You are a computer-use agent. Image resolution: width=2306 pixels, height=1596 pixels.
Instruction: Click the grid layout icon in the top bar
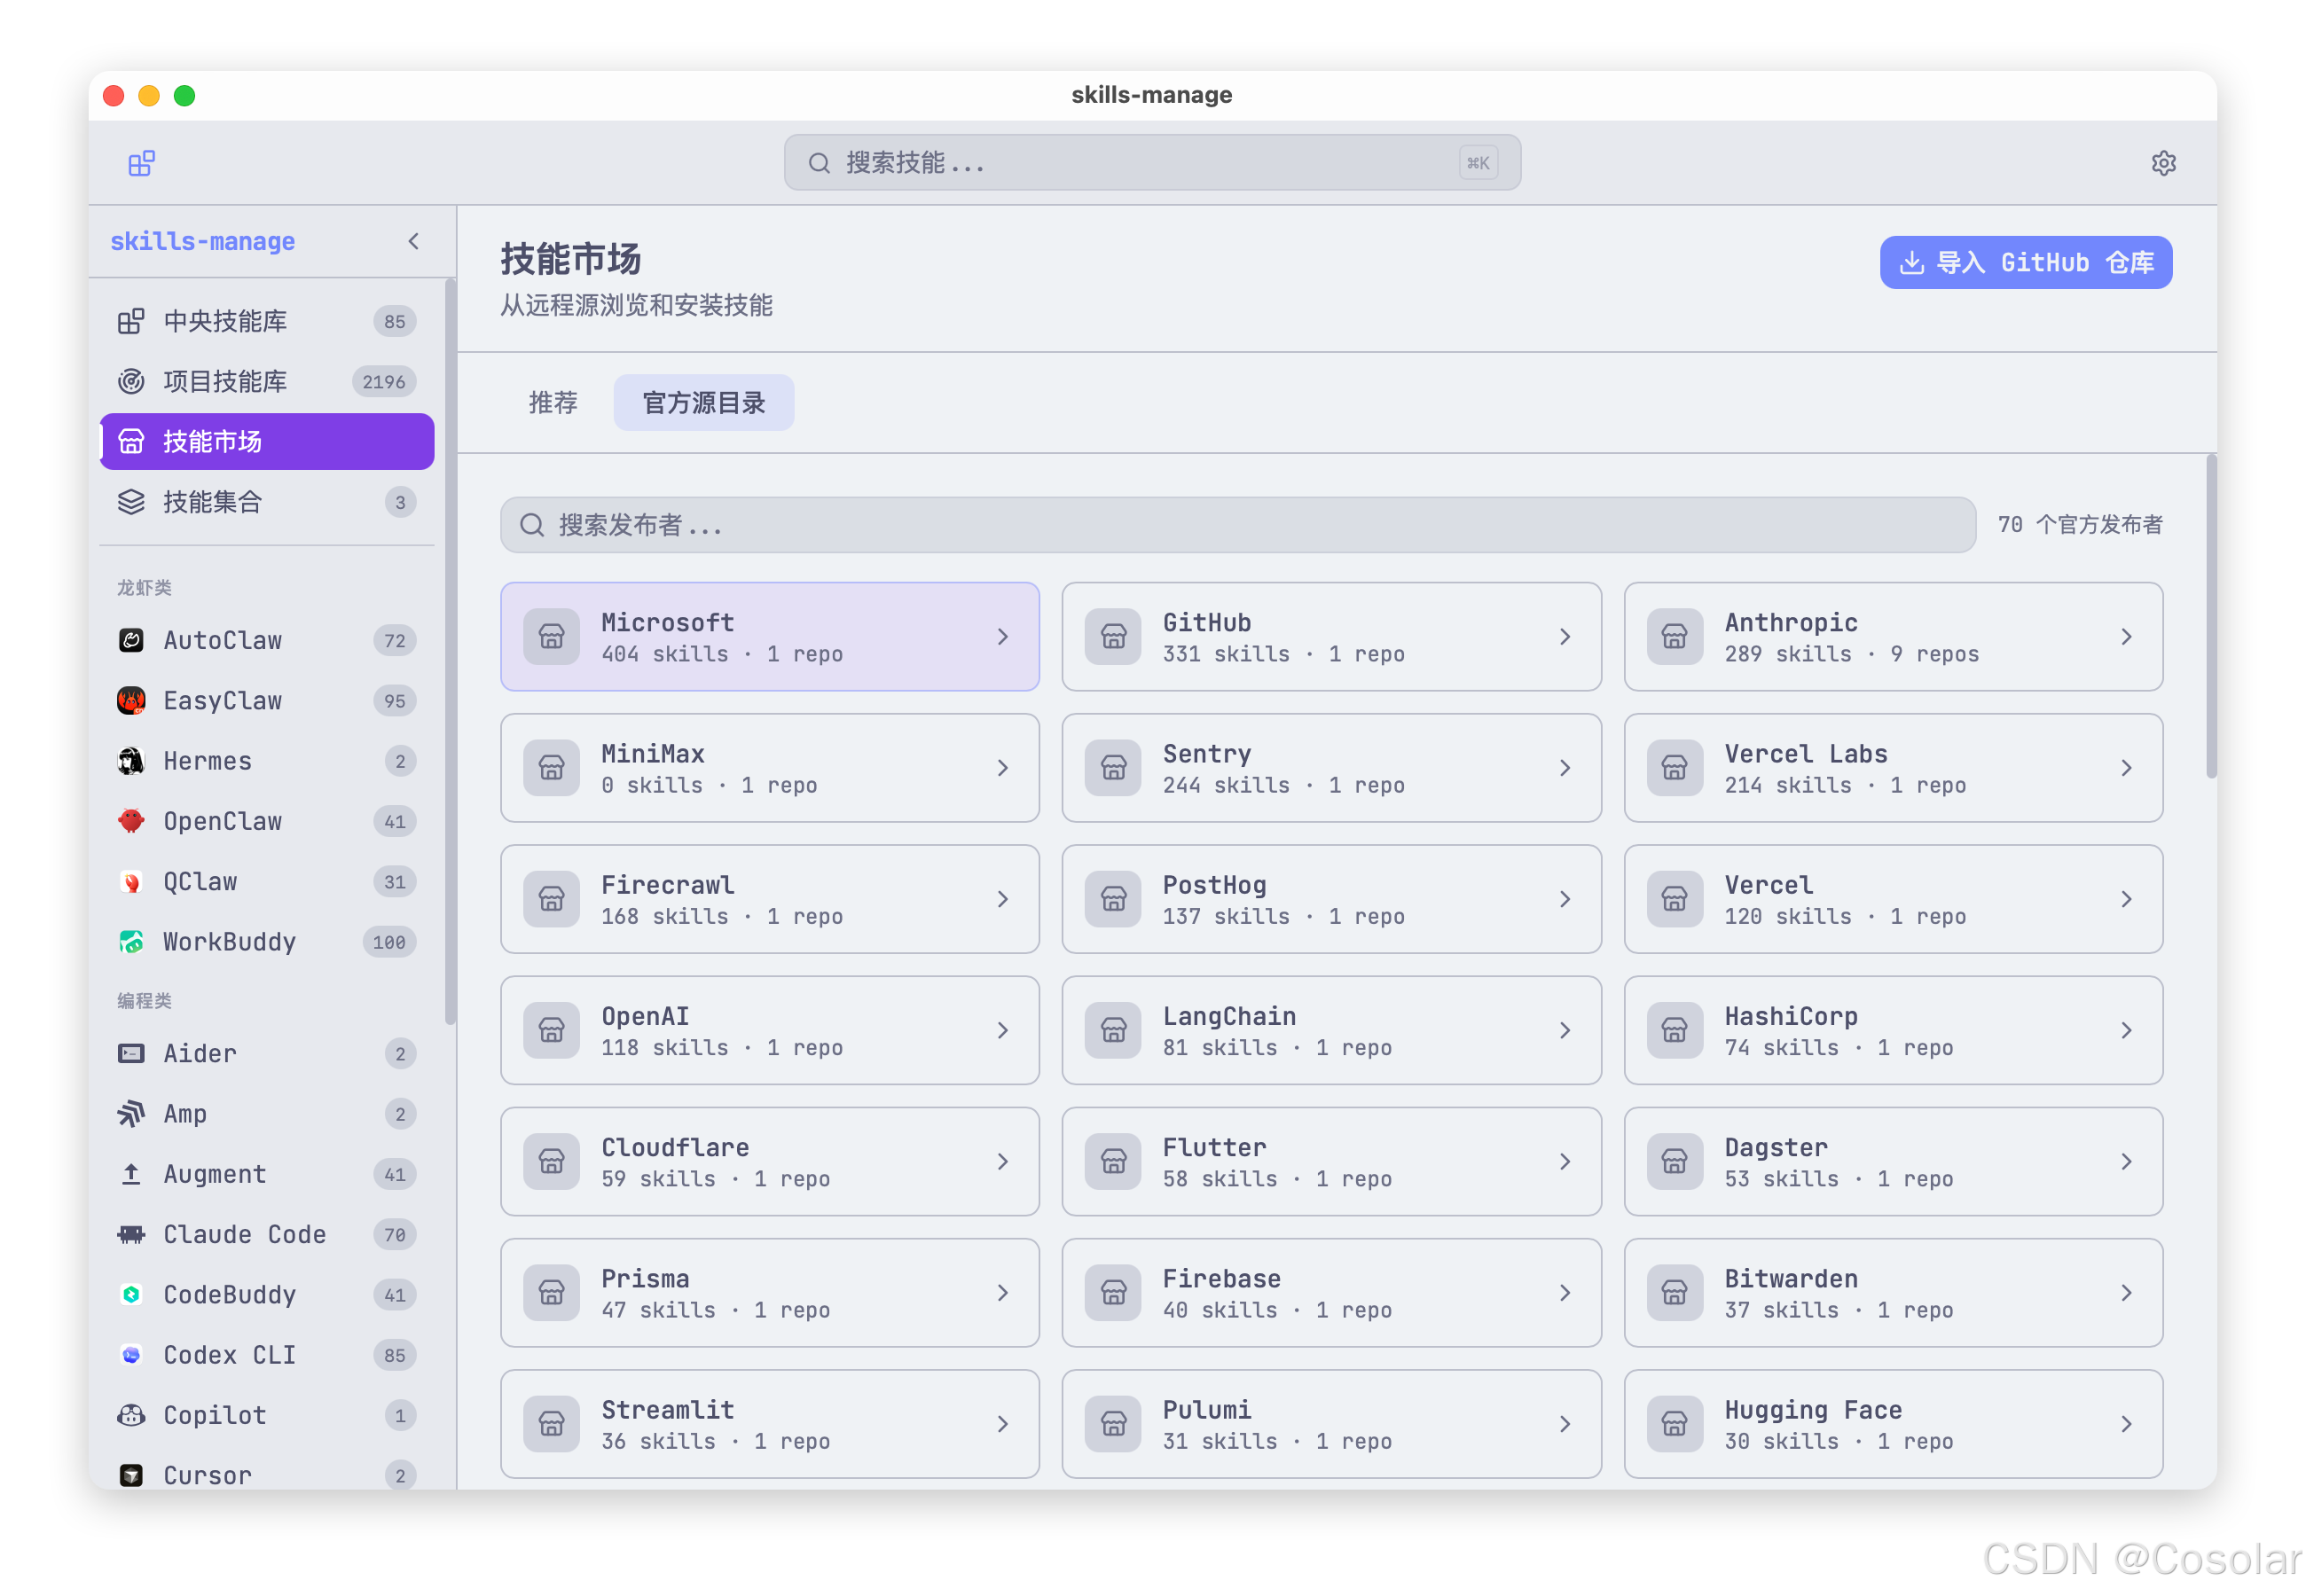click(x=142, y=163)
